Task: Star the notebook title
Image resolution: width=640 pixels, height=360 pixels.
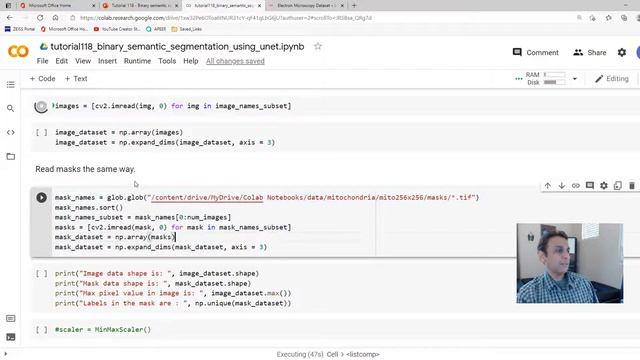Action: pyautogui.click(x=318, y=47)
